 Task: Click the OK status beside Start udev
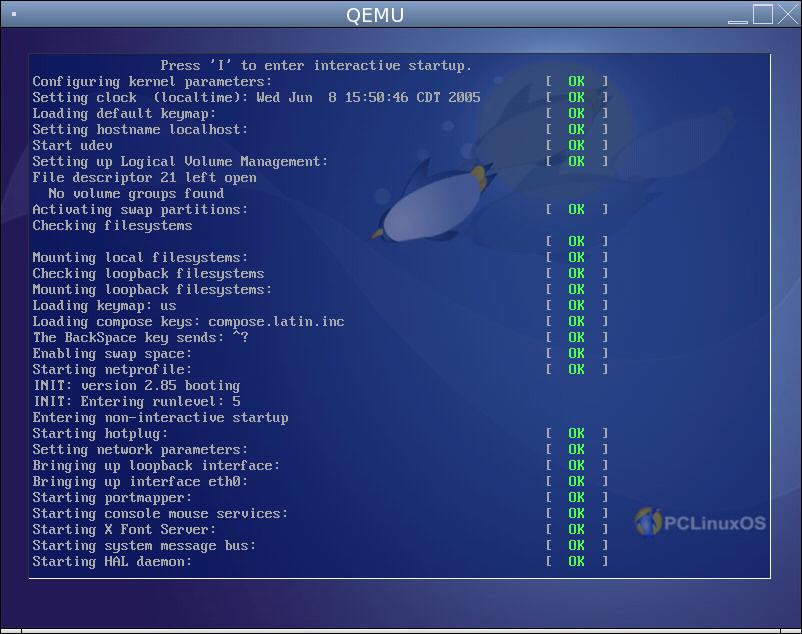[x=576, y=145]
